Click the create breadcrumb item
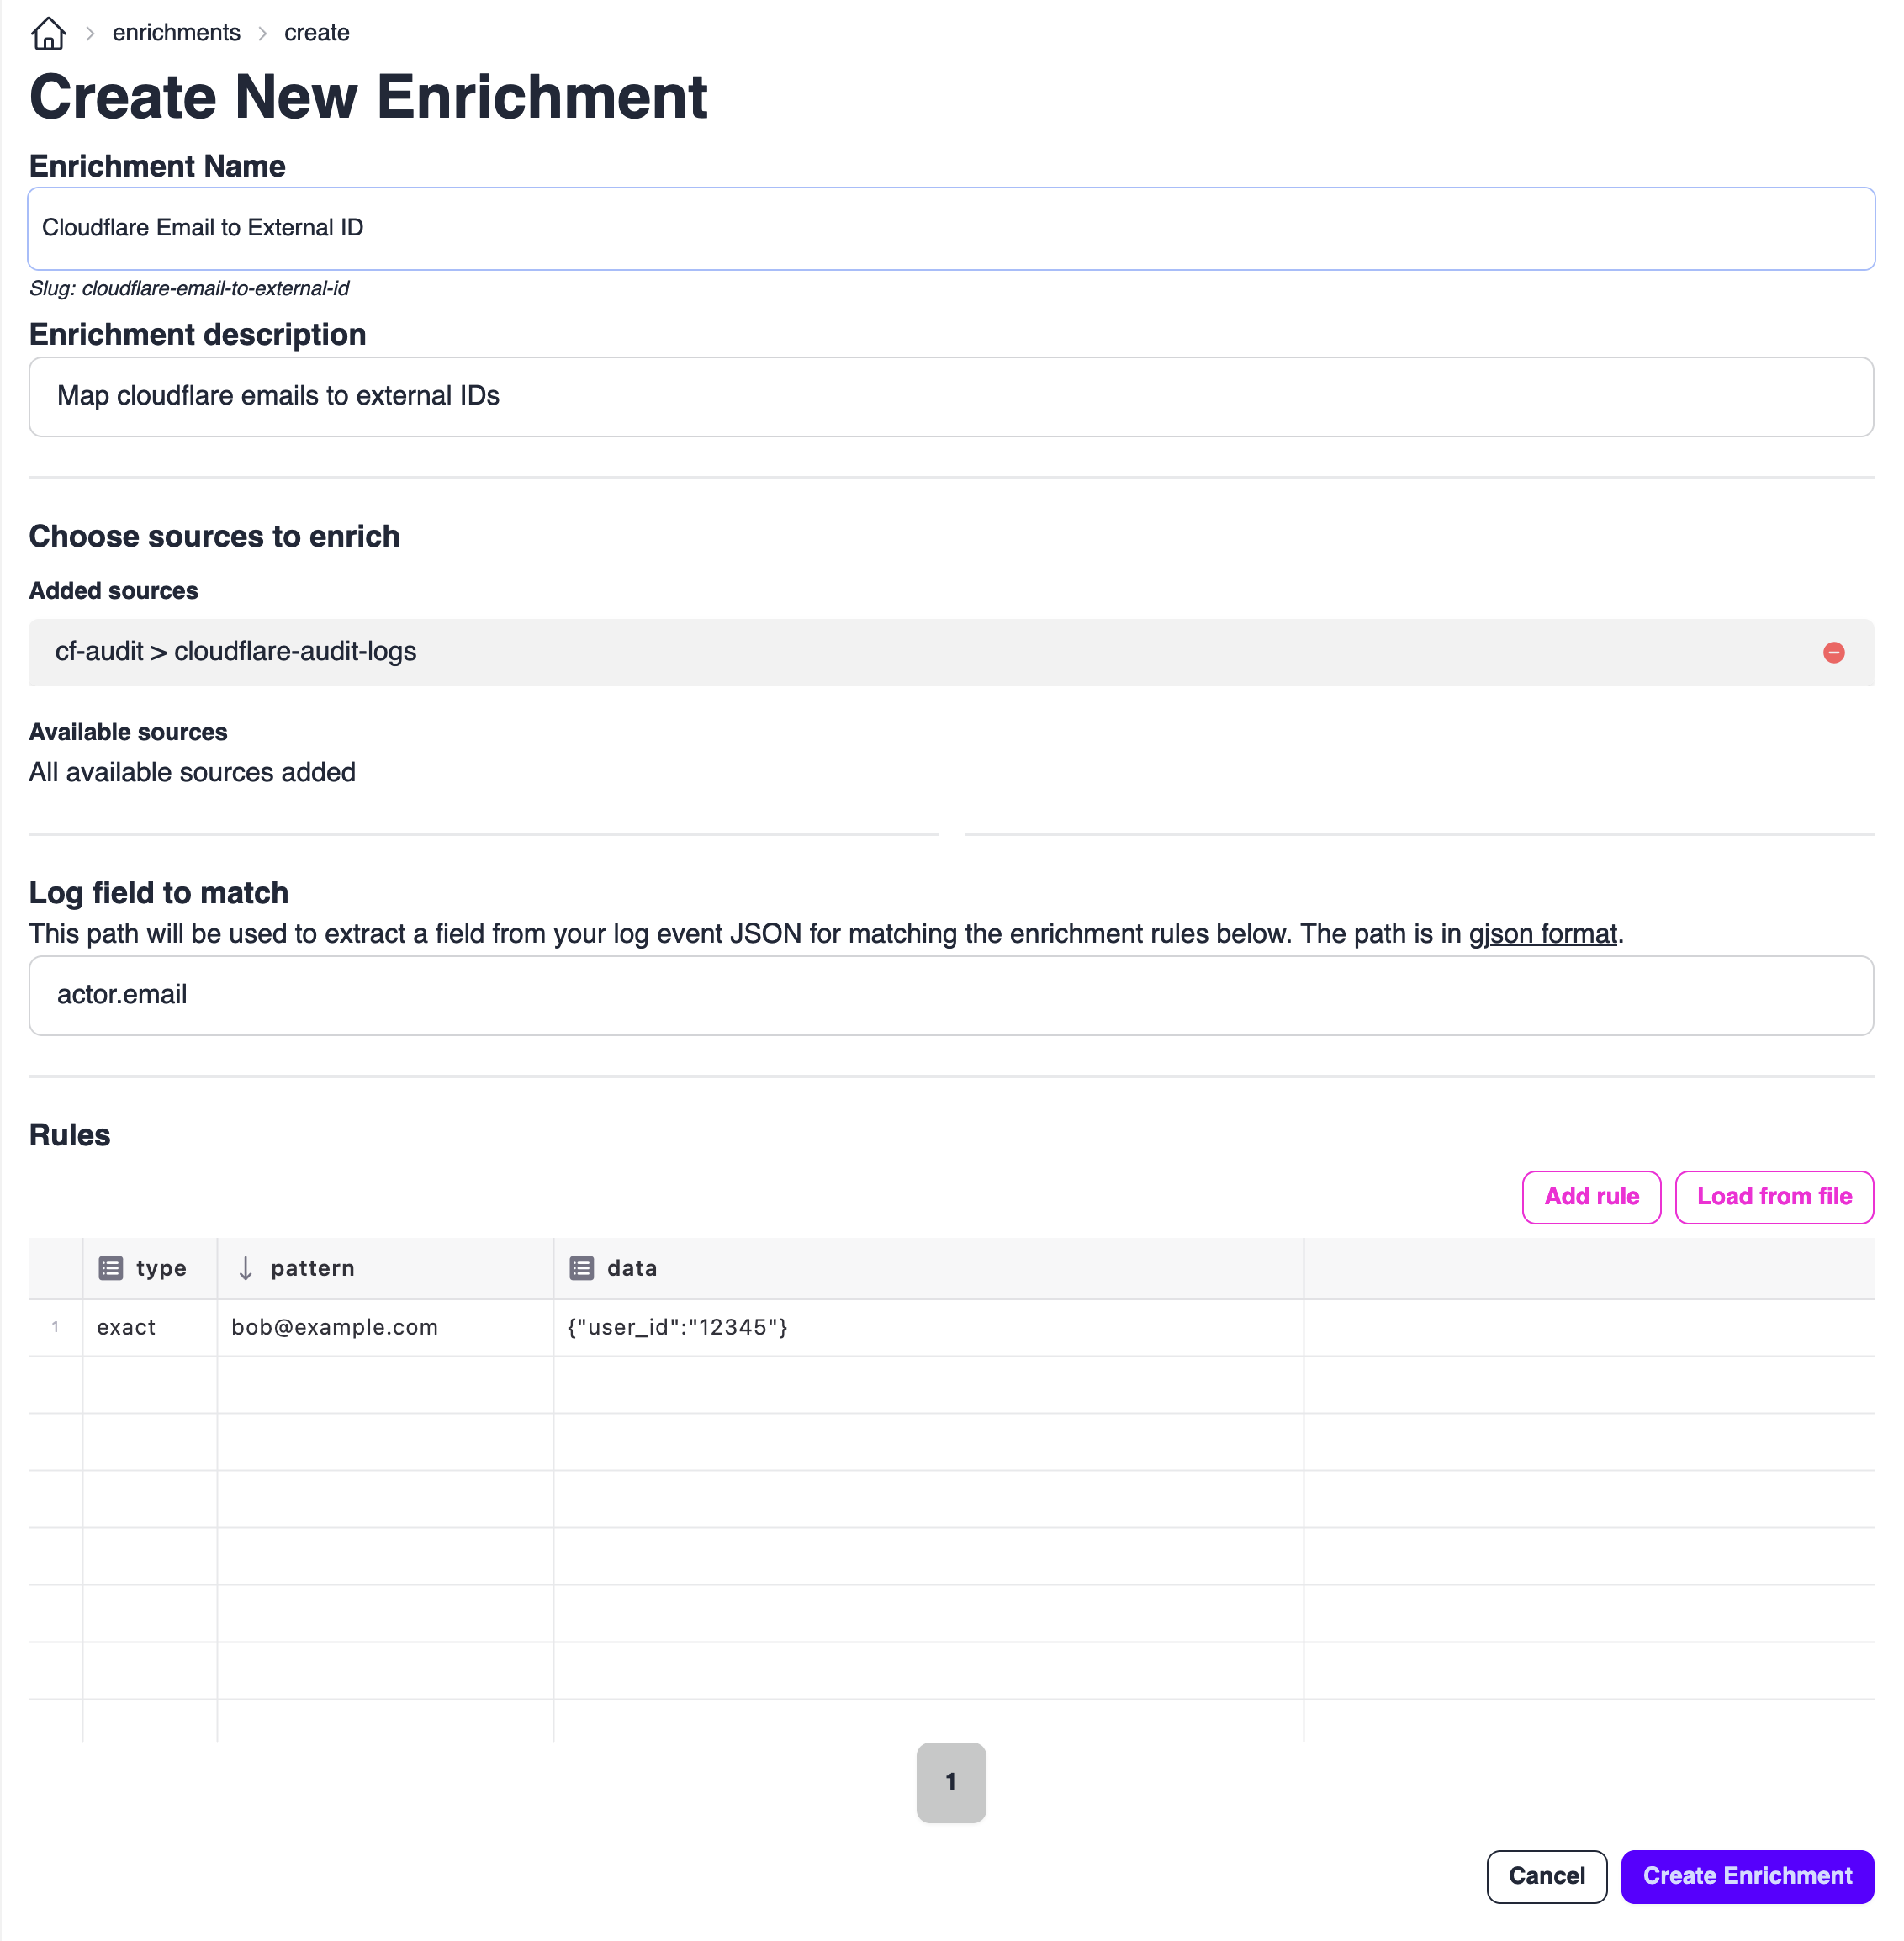The image size is (1904, 1941). pos(316,33)
